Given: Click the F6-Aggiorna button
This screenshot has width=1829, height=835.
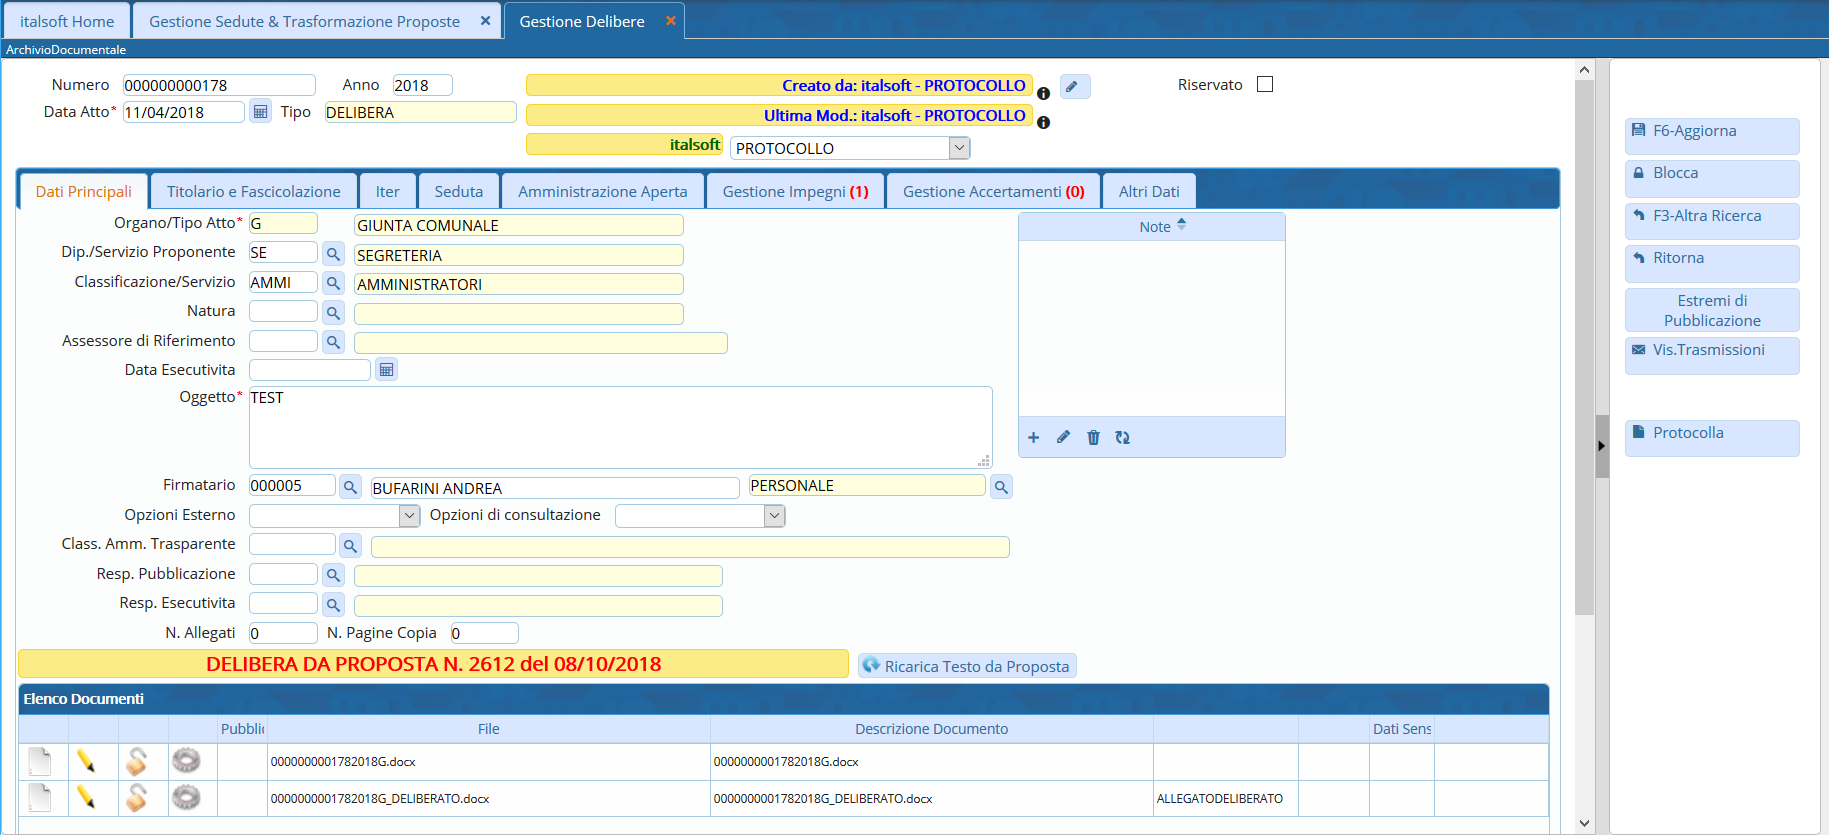Looking at the screenshot, I should pyautogui.click(x=1711, y=132).
